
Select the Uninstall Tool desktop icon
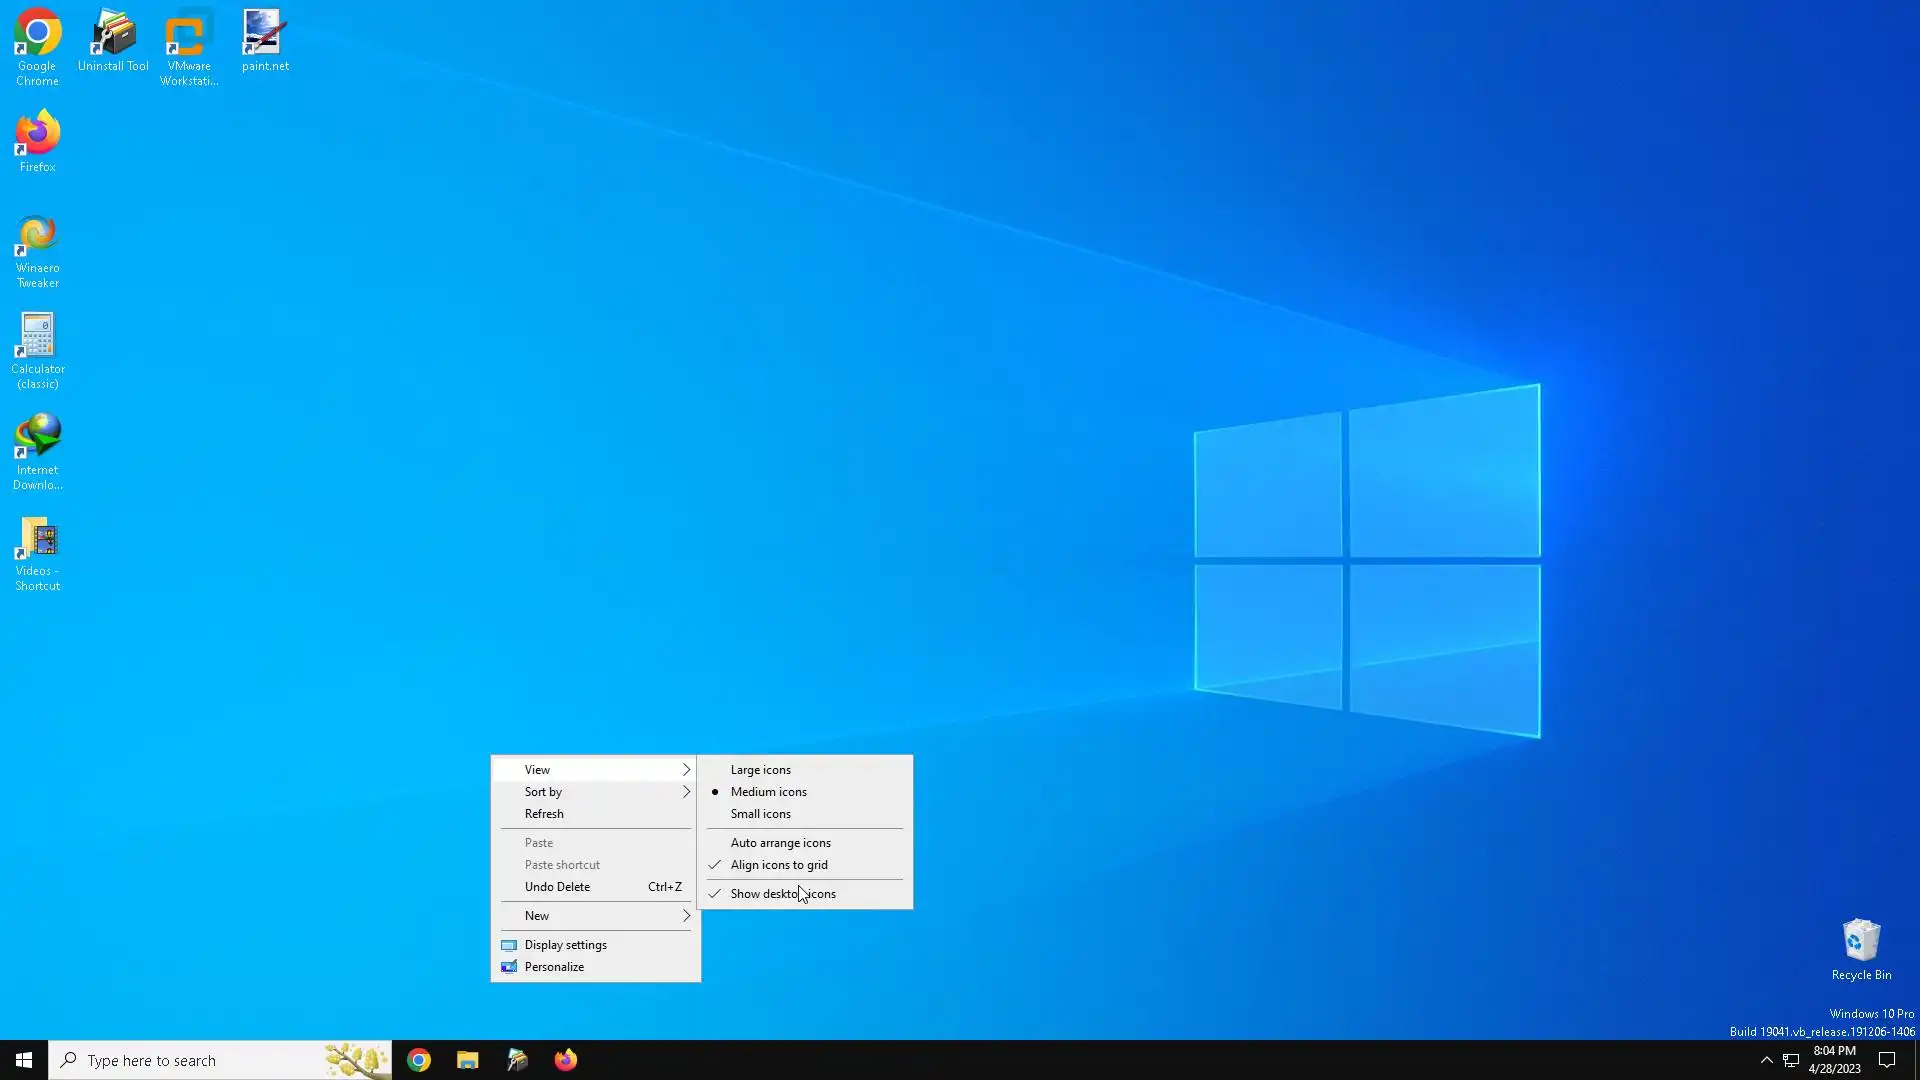tap(113, 35)
